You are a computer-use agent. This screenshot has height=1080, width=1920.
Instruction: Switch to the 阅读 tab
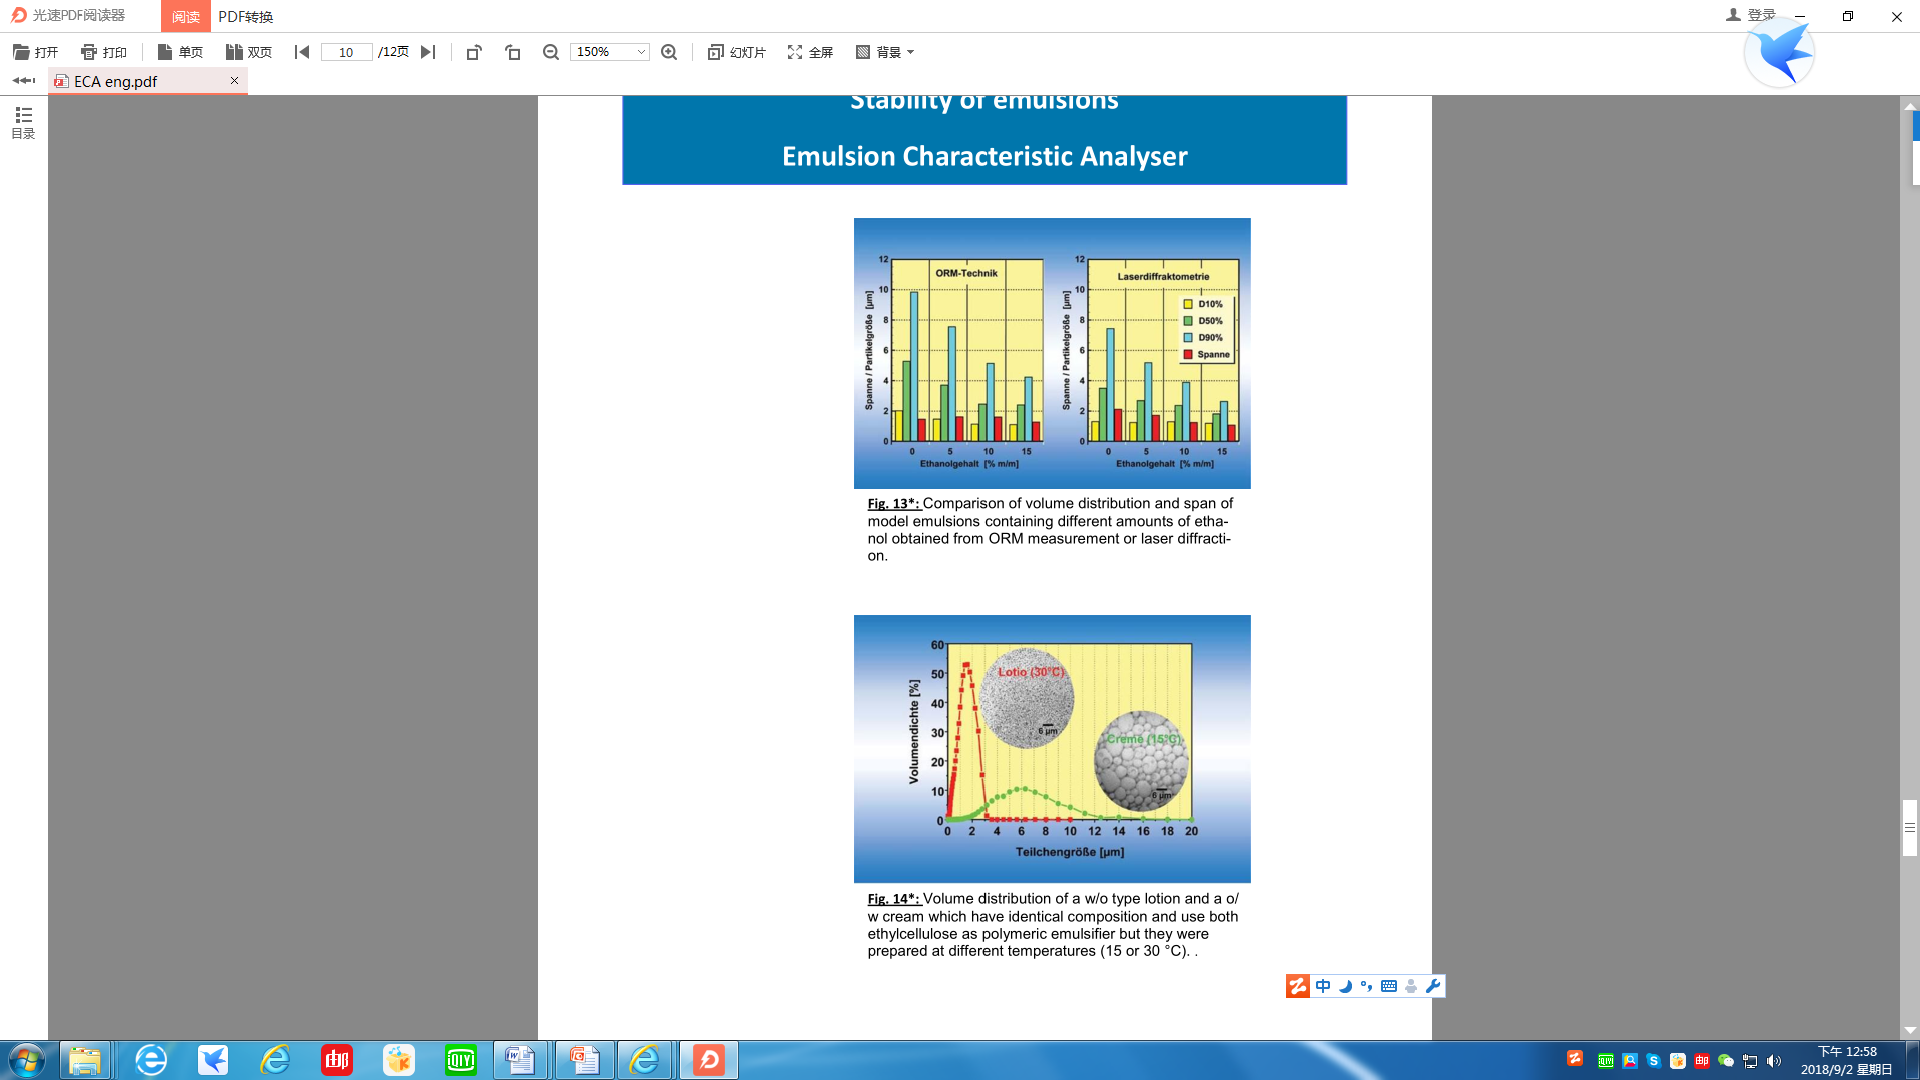(x=186, y=16)
